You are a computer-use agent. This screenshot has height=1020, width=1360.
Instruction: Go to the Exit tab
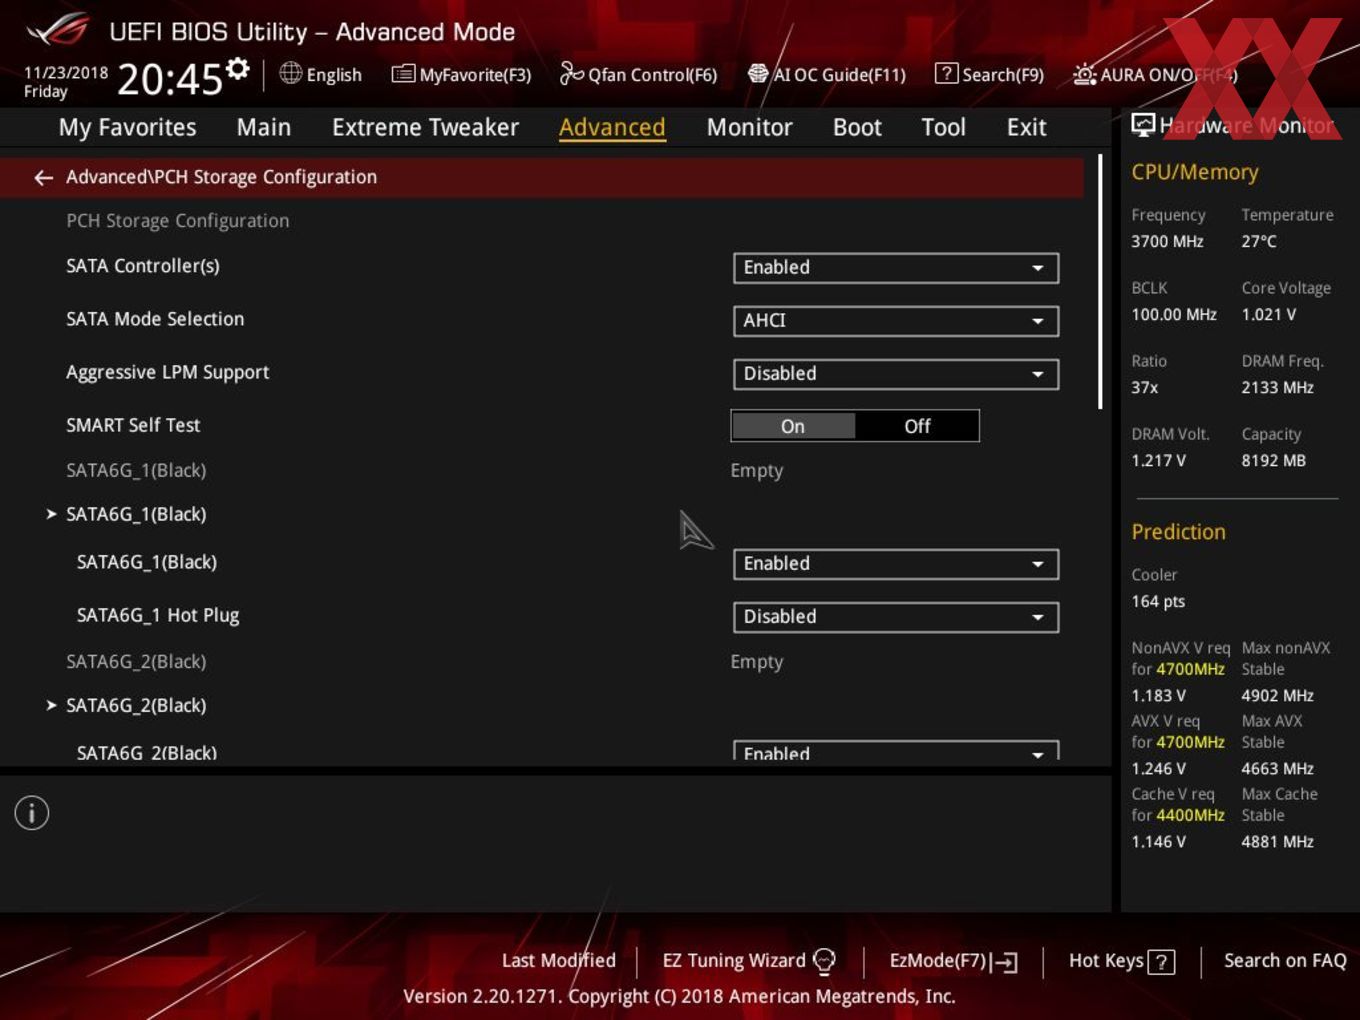[x=1026, y=127]
